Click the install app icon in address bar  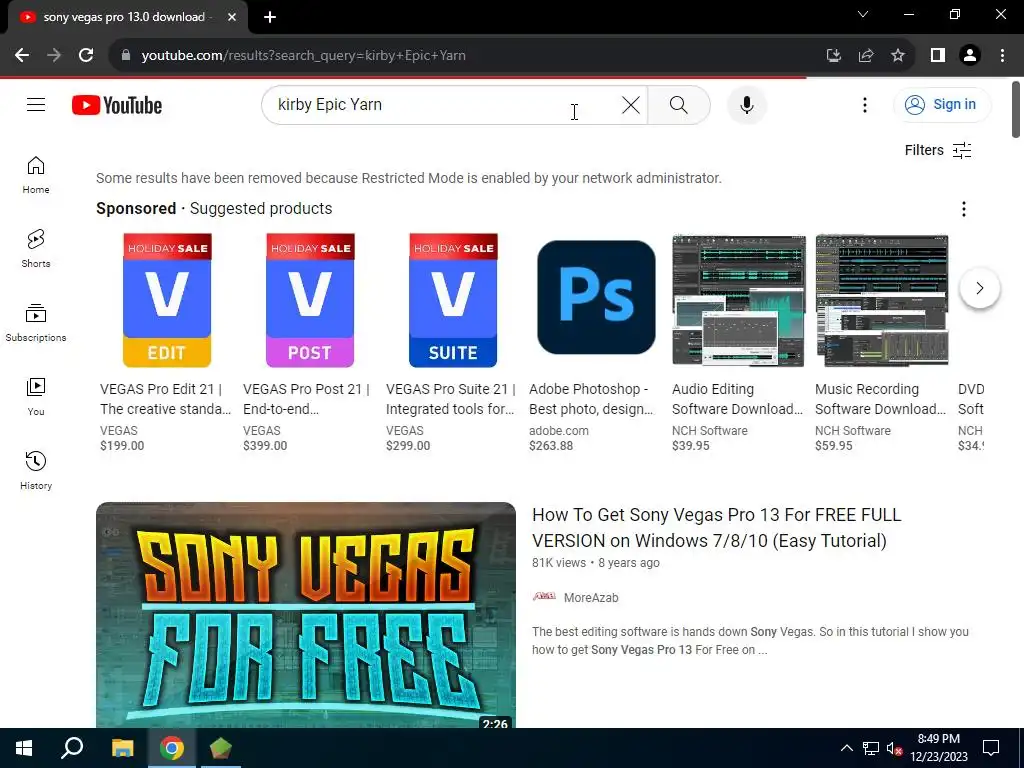[x=833, y=56]
